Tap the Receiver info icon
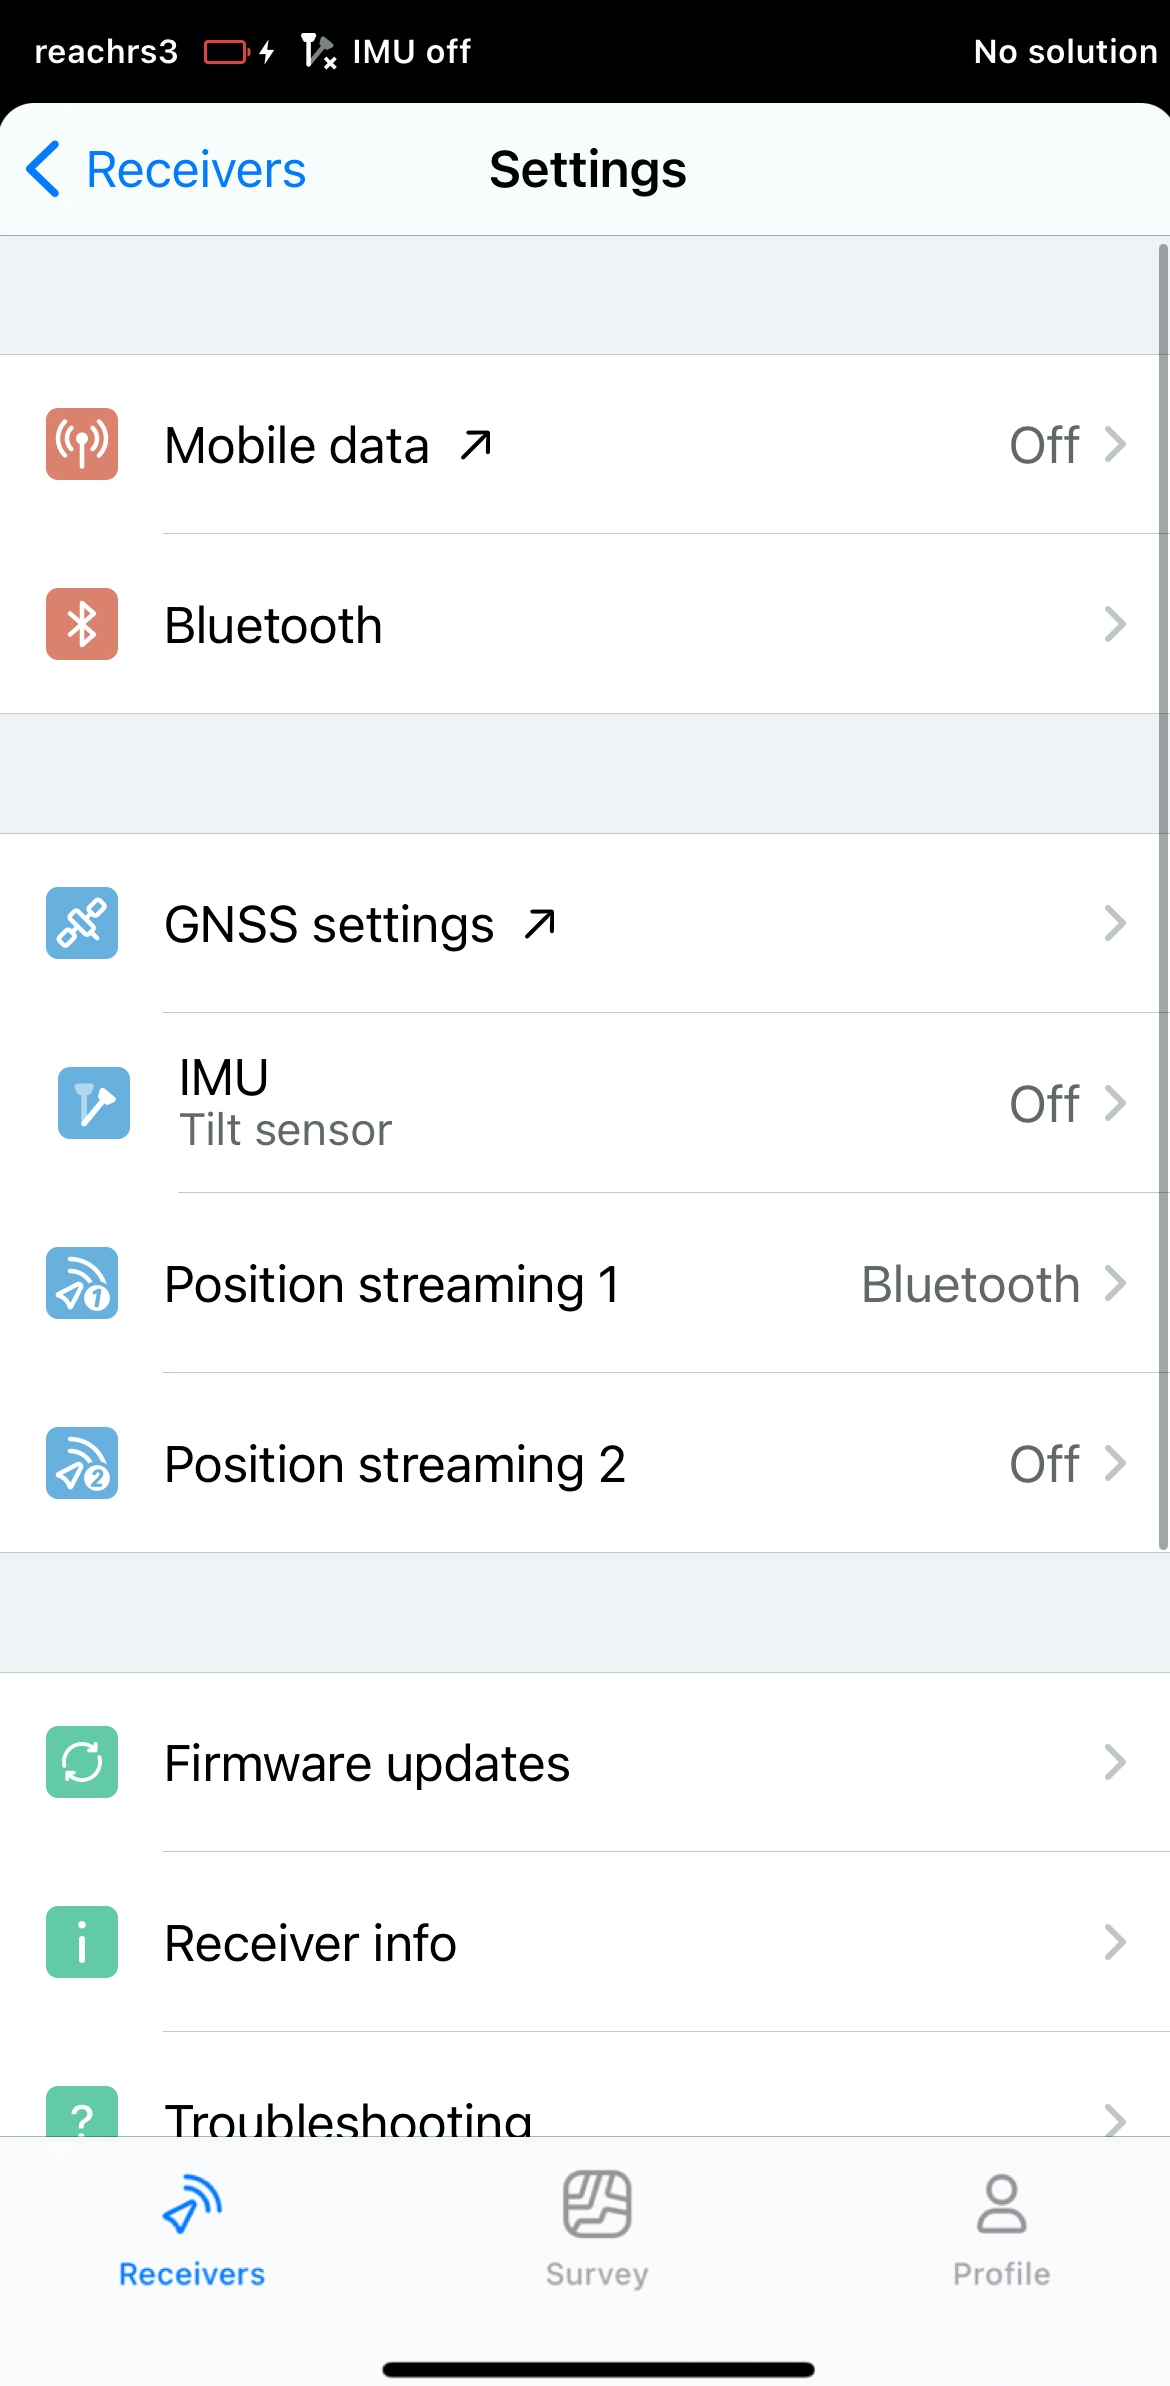This screenshot has height=2386, width=1170. (x=82, y=1942)
